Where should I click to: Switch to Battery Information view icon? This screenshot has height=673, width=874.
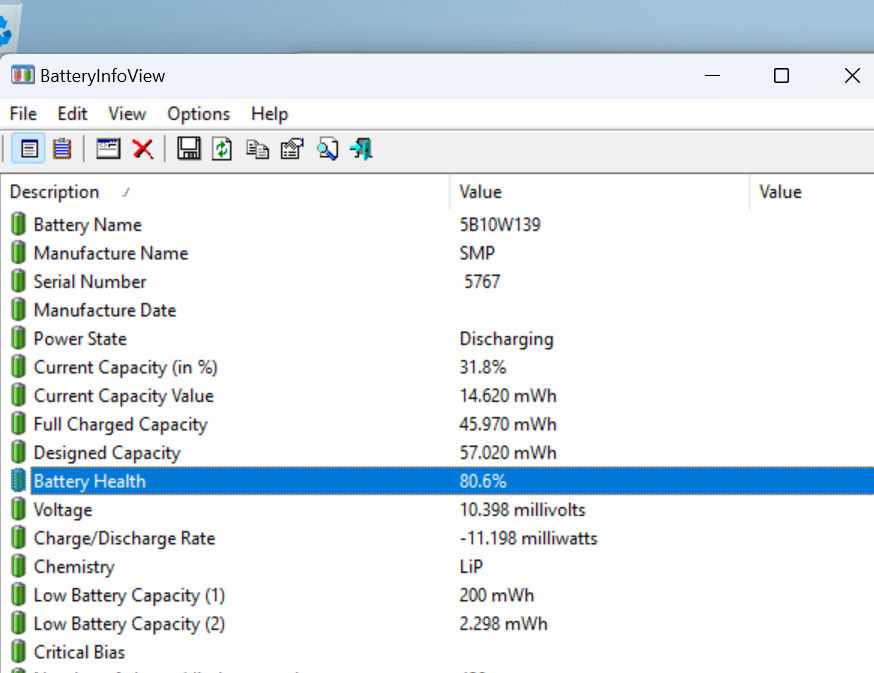29,149
